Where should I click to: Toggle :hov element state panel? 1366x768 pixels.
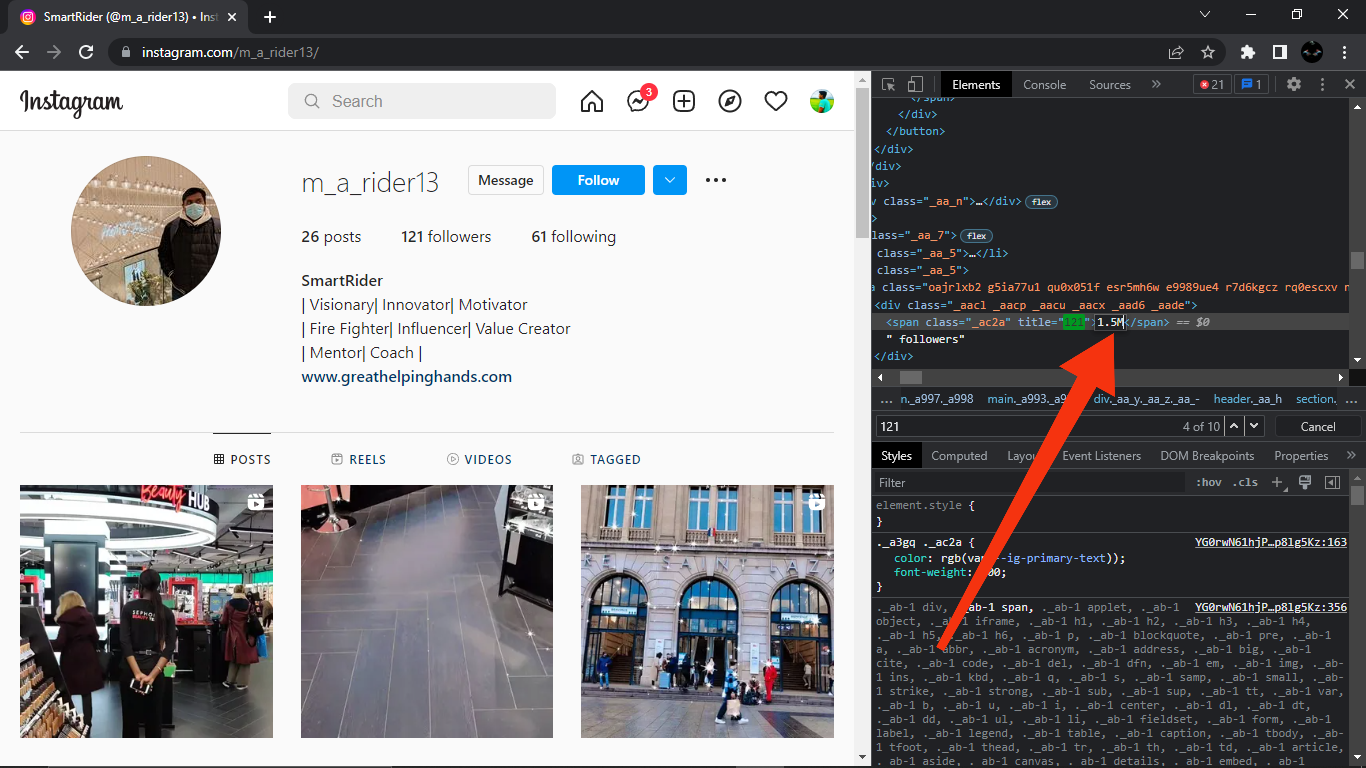tap(1209, 482)
